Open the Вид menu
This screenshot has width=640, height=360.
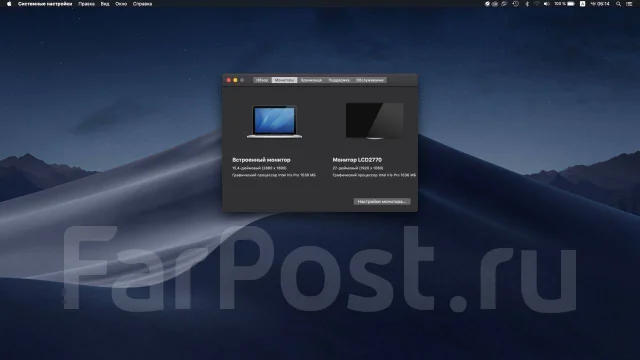coord(105,4)
